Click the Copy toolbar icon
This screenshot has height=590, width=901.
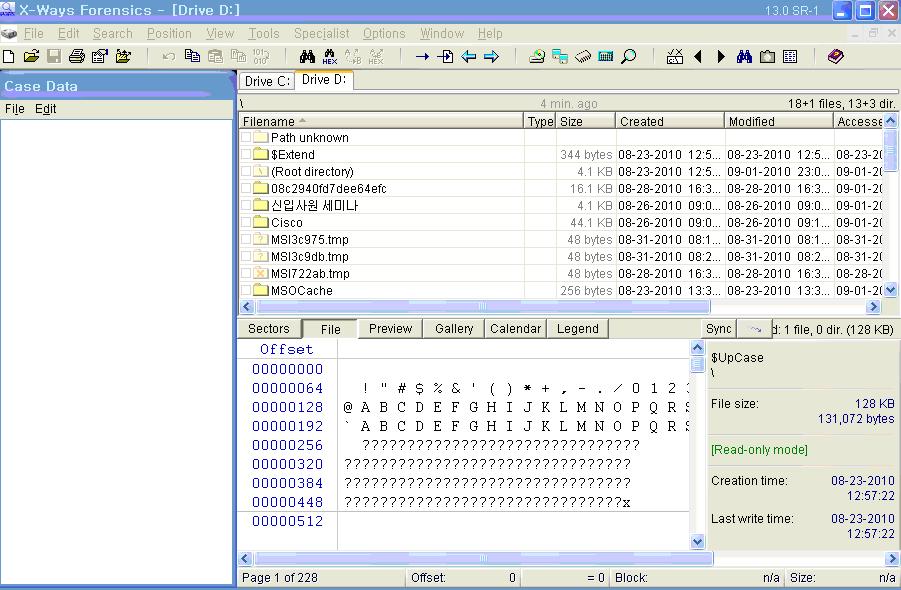[x=192, y=56]
